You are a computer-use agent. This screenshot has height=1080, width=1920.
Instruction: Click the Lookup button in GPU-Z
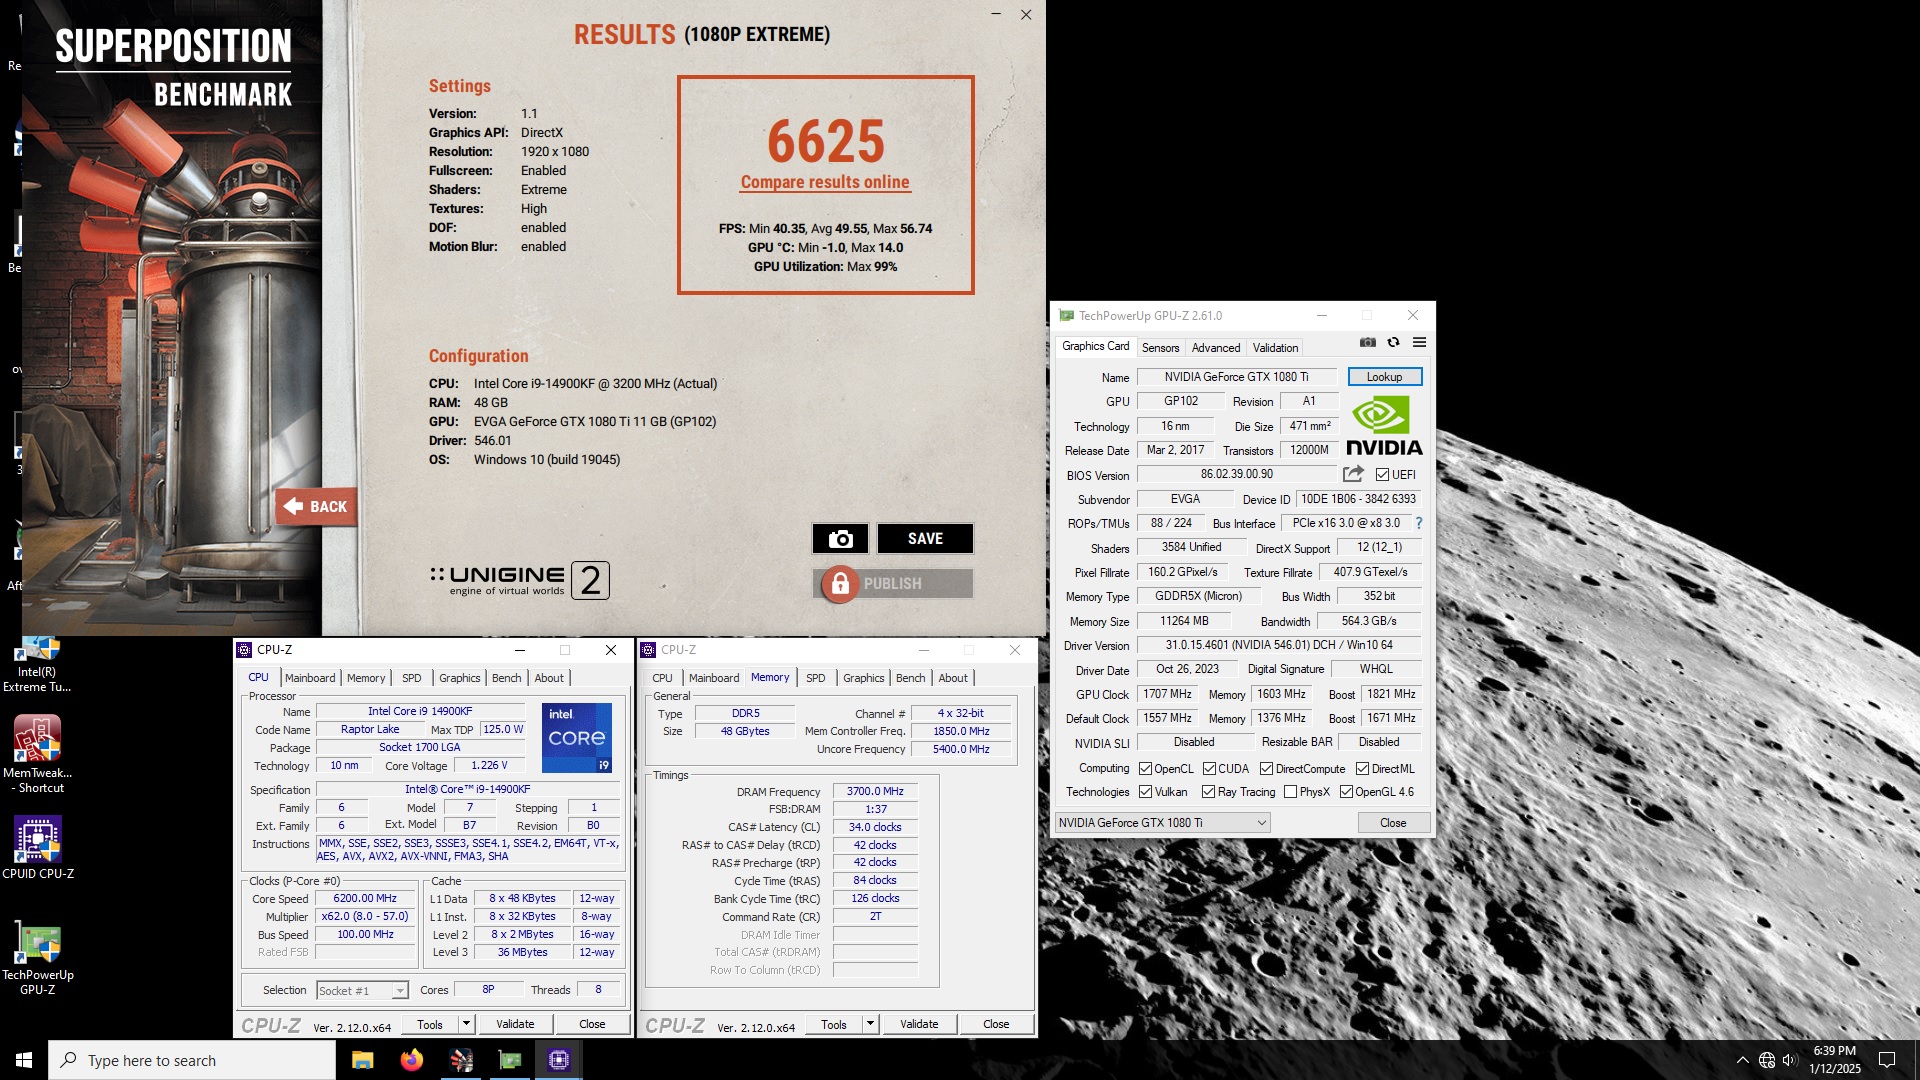[1385, 377]
